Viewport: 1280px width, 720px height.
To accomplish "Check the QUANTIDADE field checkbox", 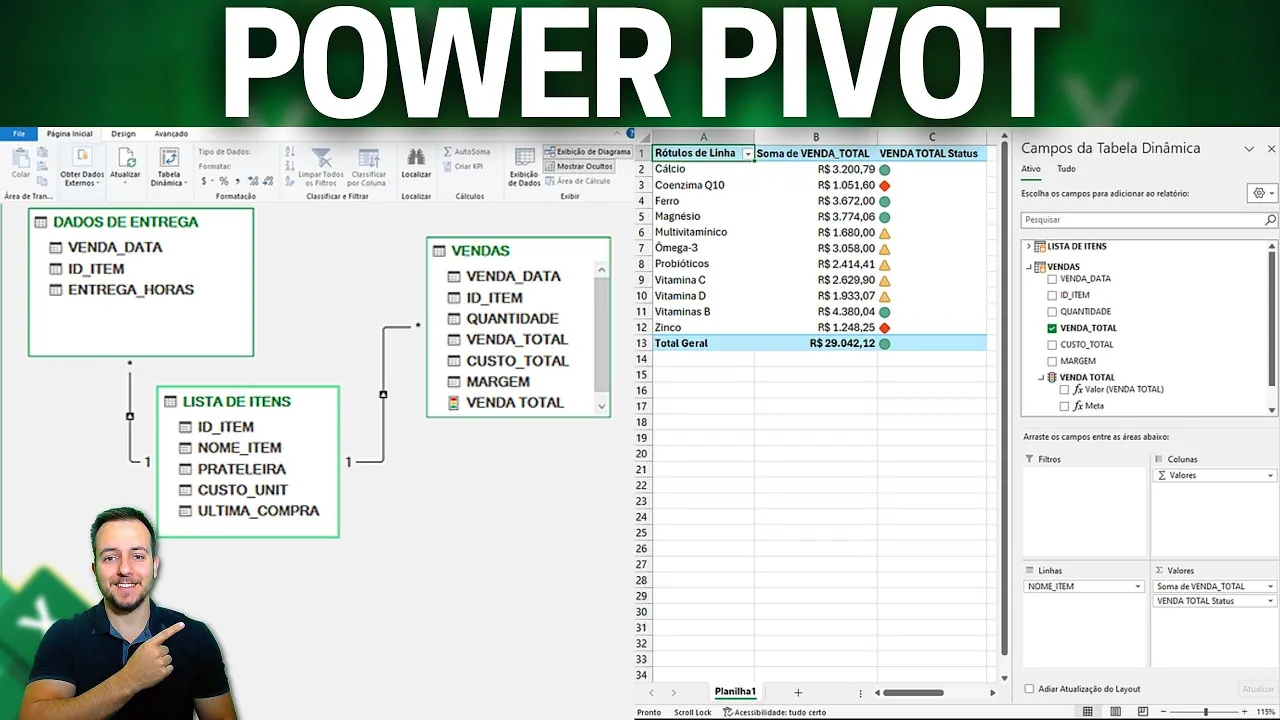I will [x=1052, y=311].
